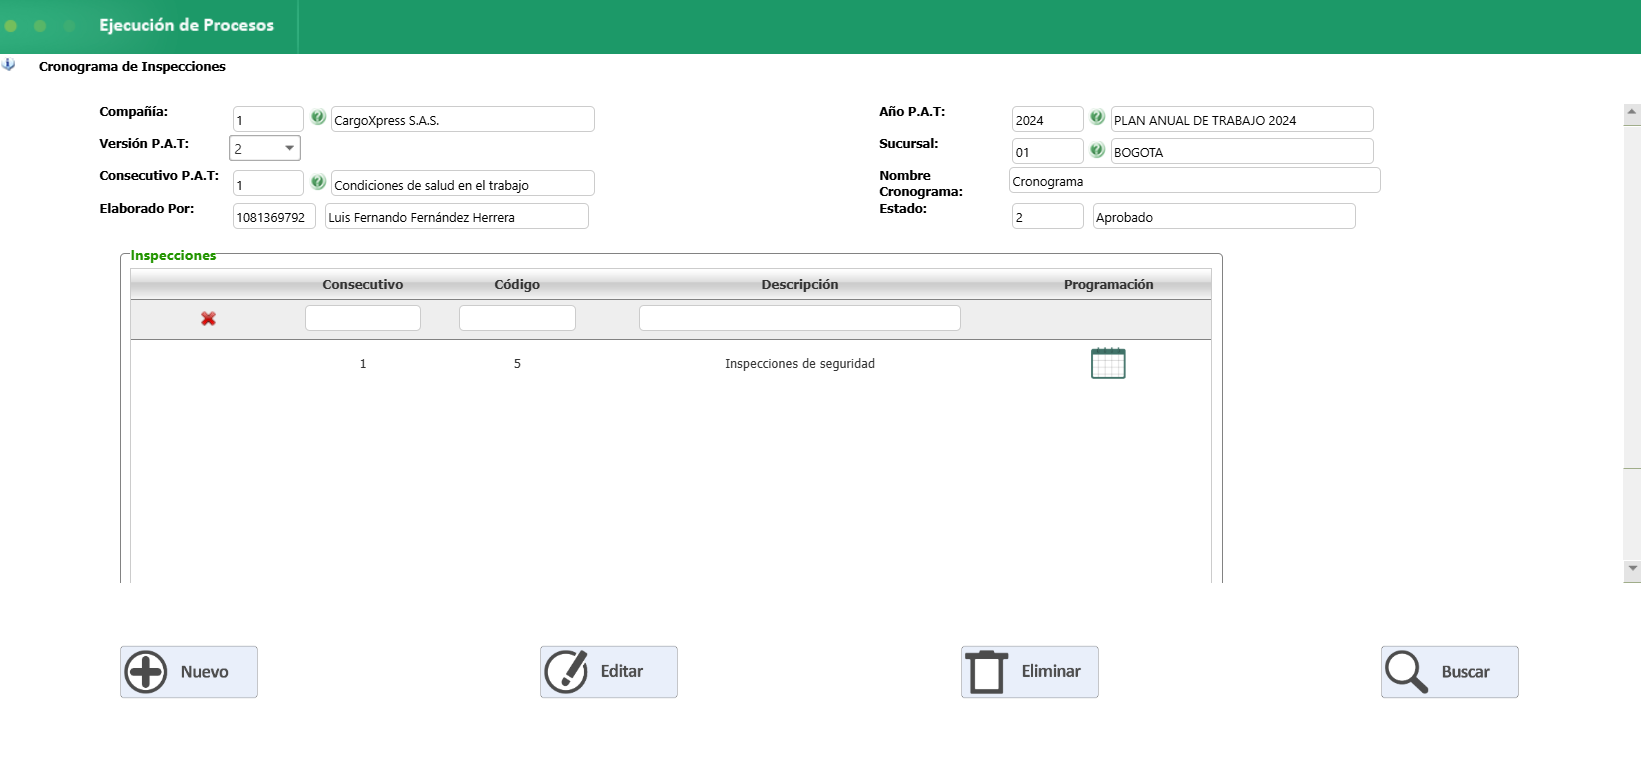Click the Buscar button
This screenshot has height=759, width=1641.
click(x=1450, y=672)
